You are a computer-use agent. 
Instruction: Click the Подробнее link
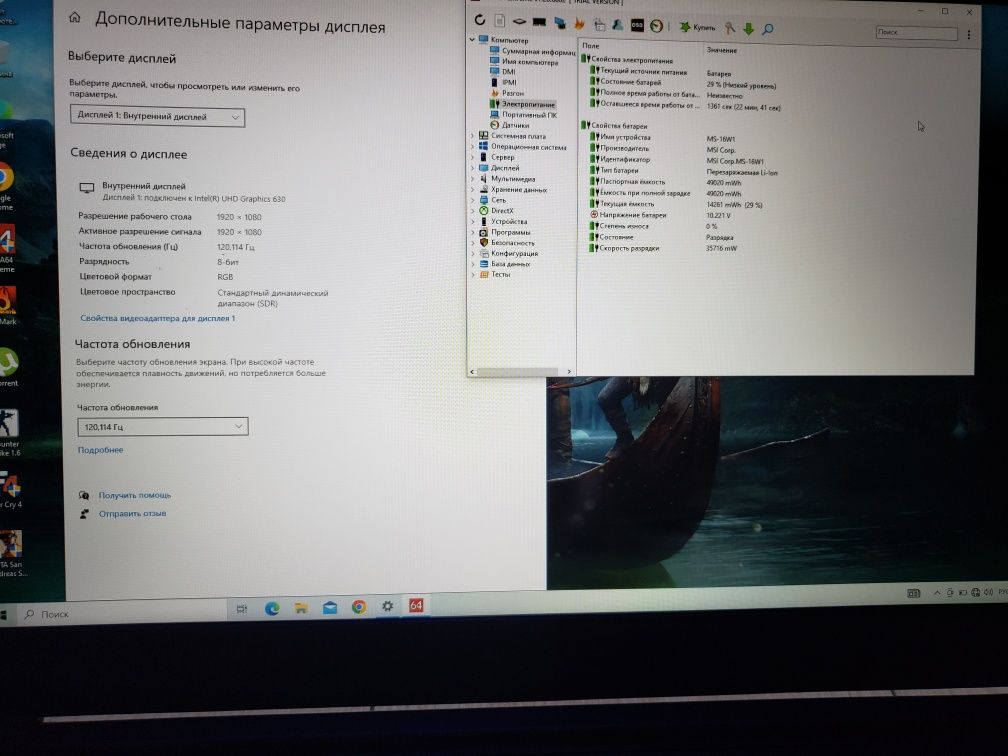[x=100, y=450]
